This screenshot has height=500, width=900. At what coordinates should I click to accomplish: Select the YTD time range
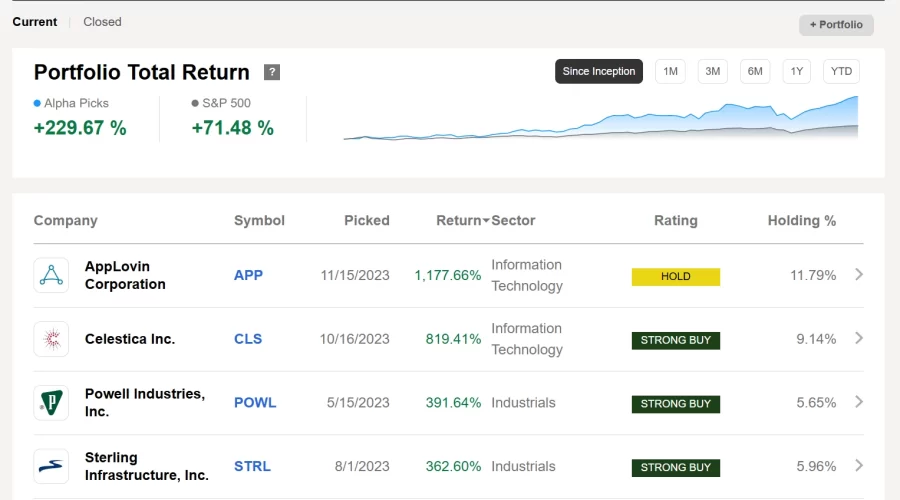tap(841, 71)
